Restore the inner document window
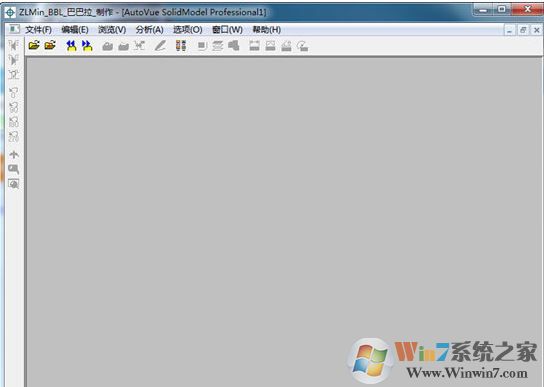The height and width of the screenshot is (387, 544). pos(523,30)
